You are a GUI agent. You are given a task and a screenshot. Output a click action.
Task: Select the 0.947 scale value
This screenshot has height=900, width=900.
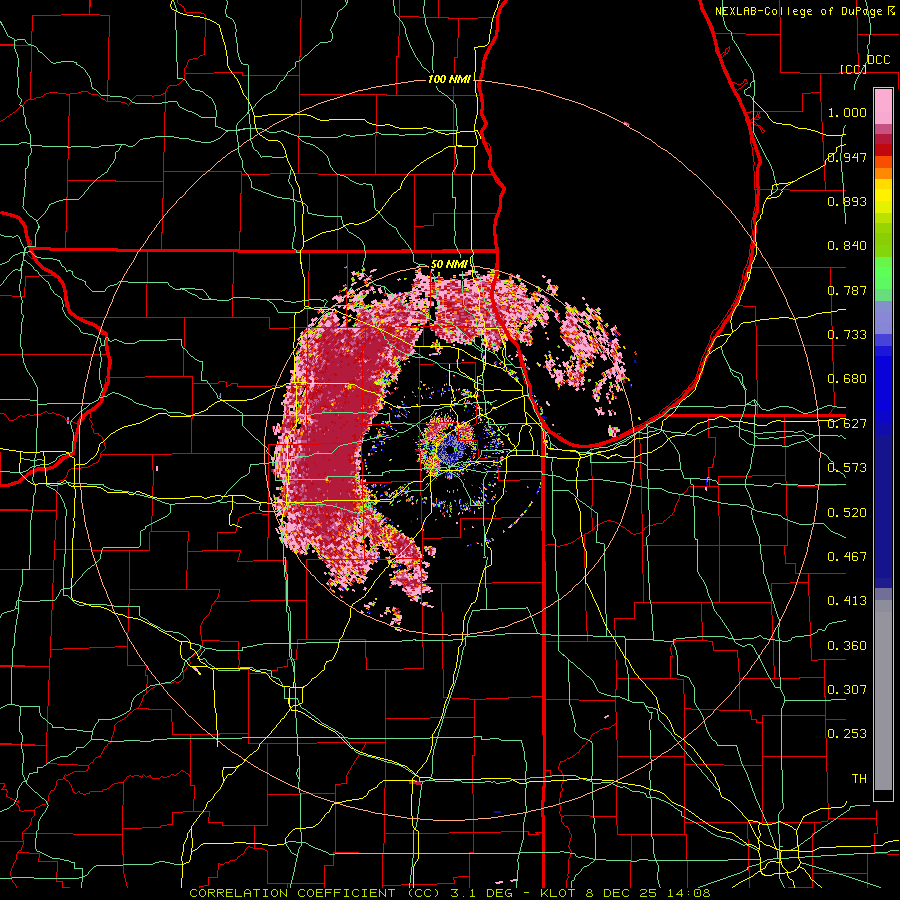(847, 157)
